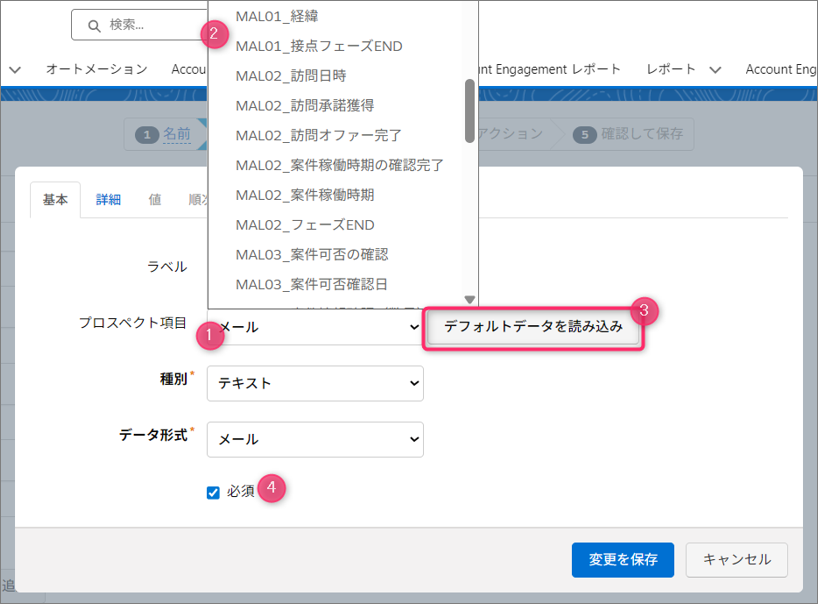This screenshot has width=818, height=604.
Task: Check the 必須 checkbox
Action: click(213, 492)
